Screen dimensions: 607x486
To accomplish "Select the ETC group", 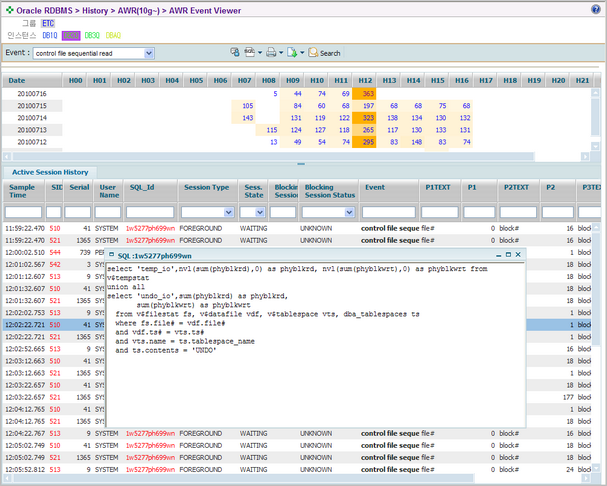I will click(48, 23).
